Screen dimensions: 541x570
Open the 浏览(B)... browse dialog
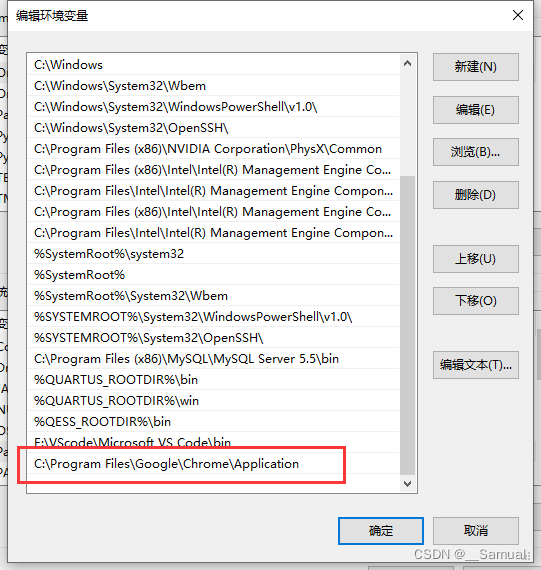(476, 152)
